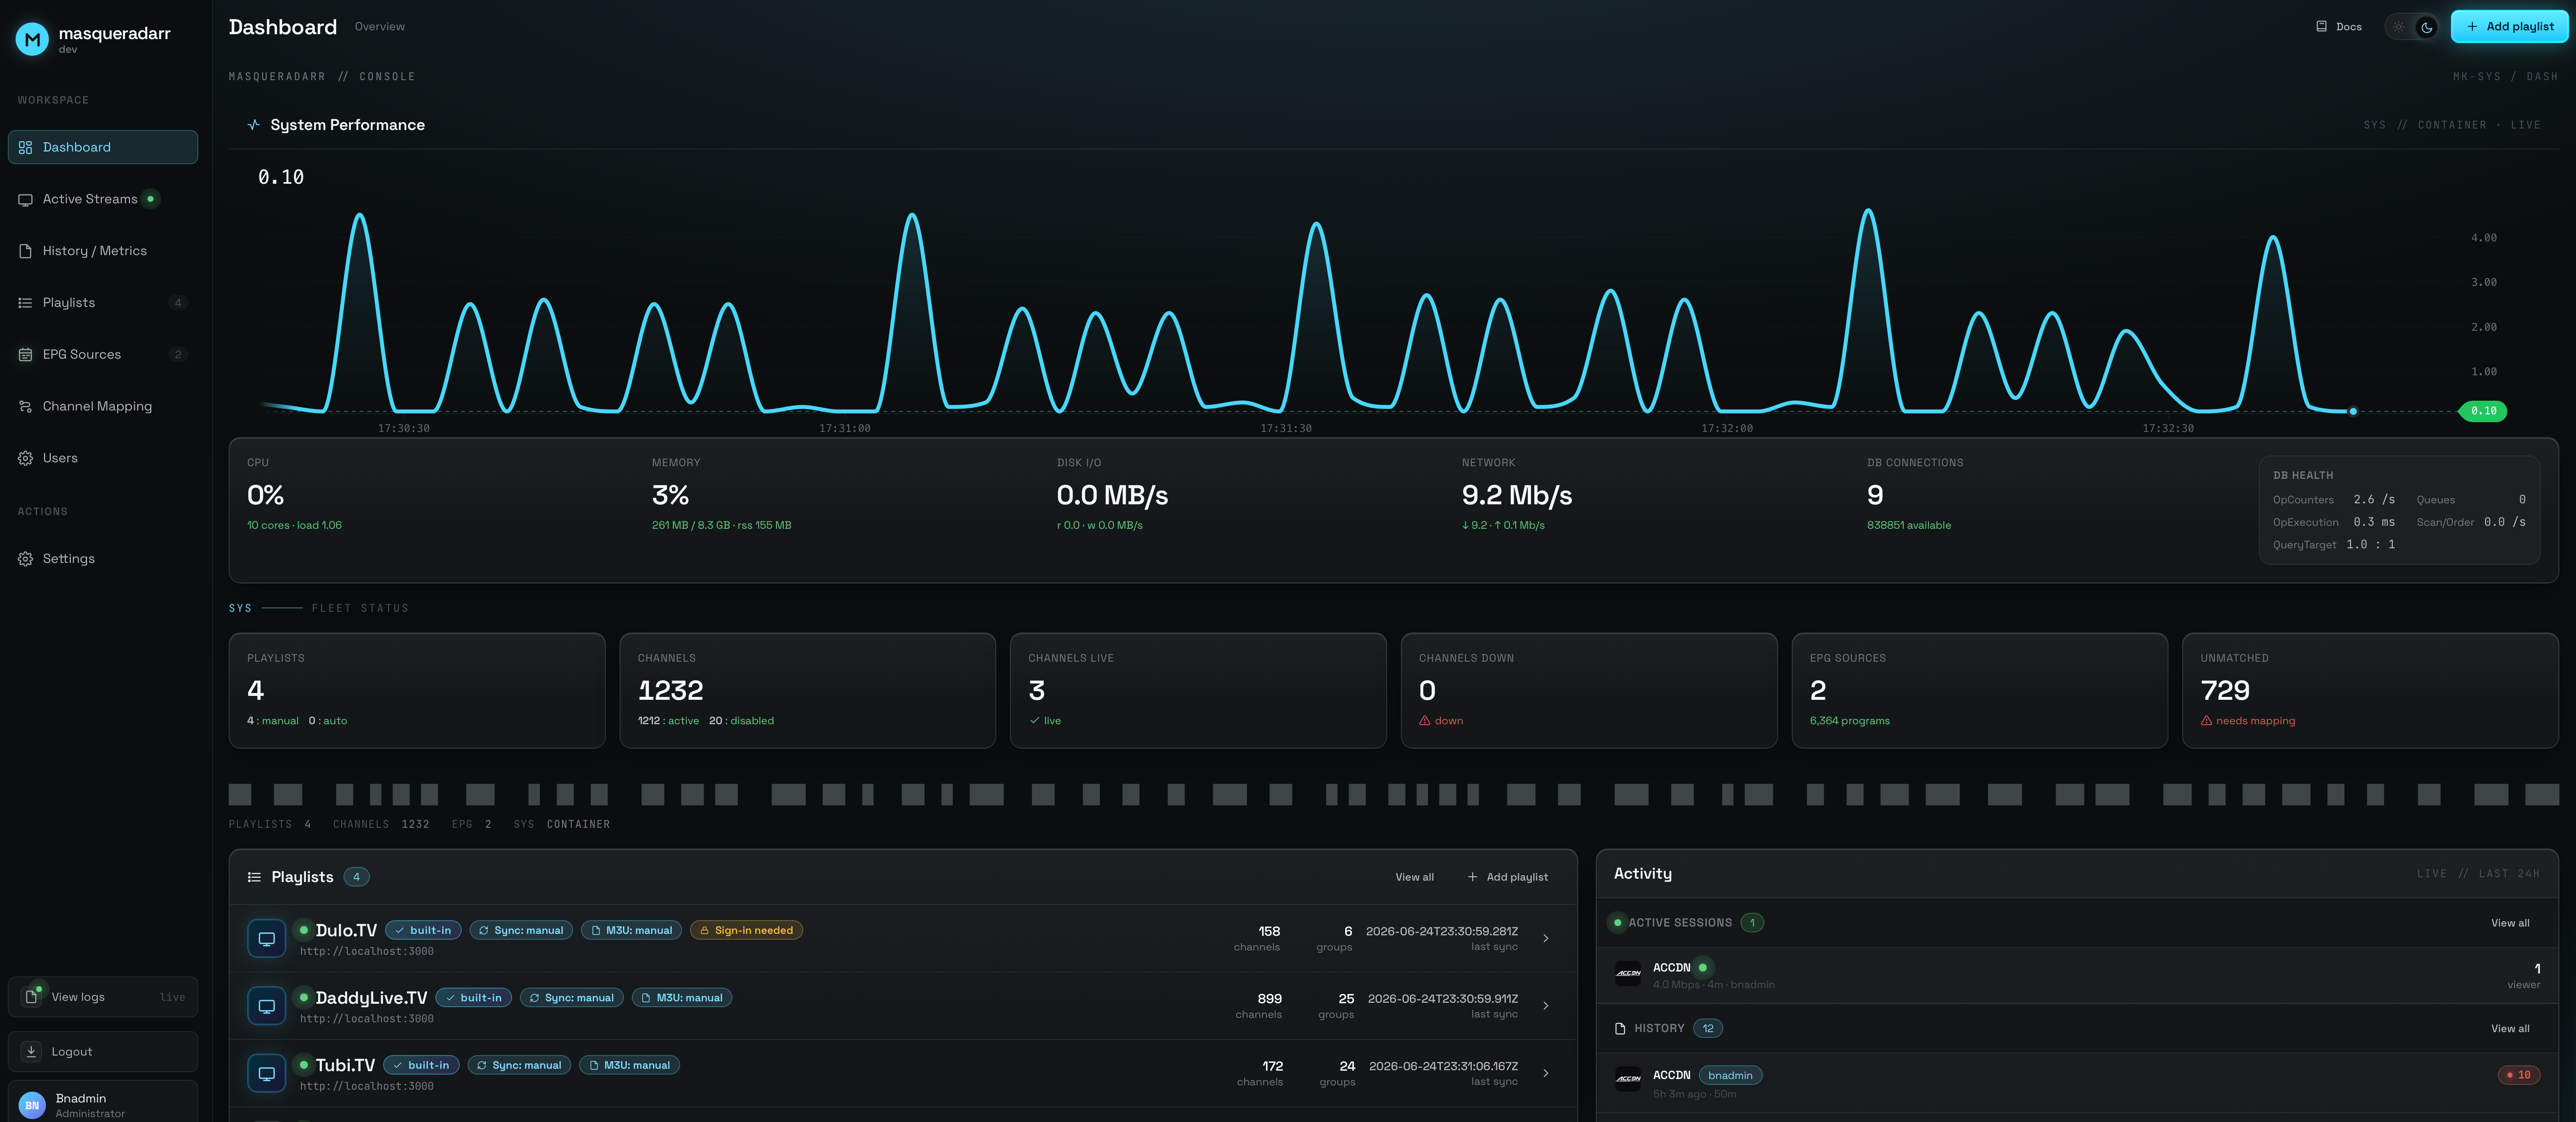
Task: Click the History file icon
Action: pyautogui.click(x=25, y=251)
